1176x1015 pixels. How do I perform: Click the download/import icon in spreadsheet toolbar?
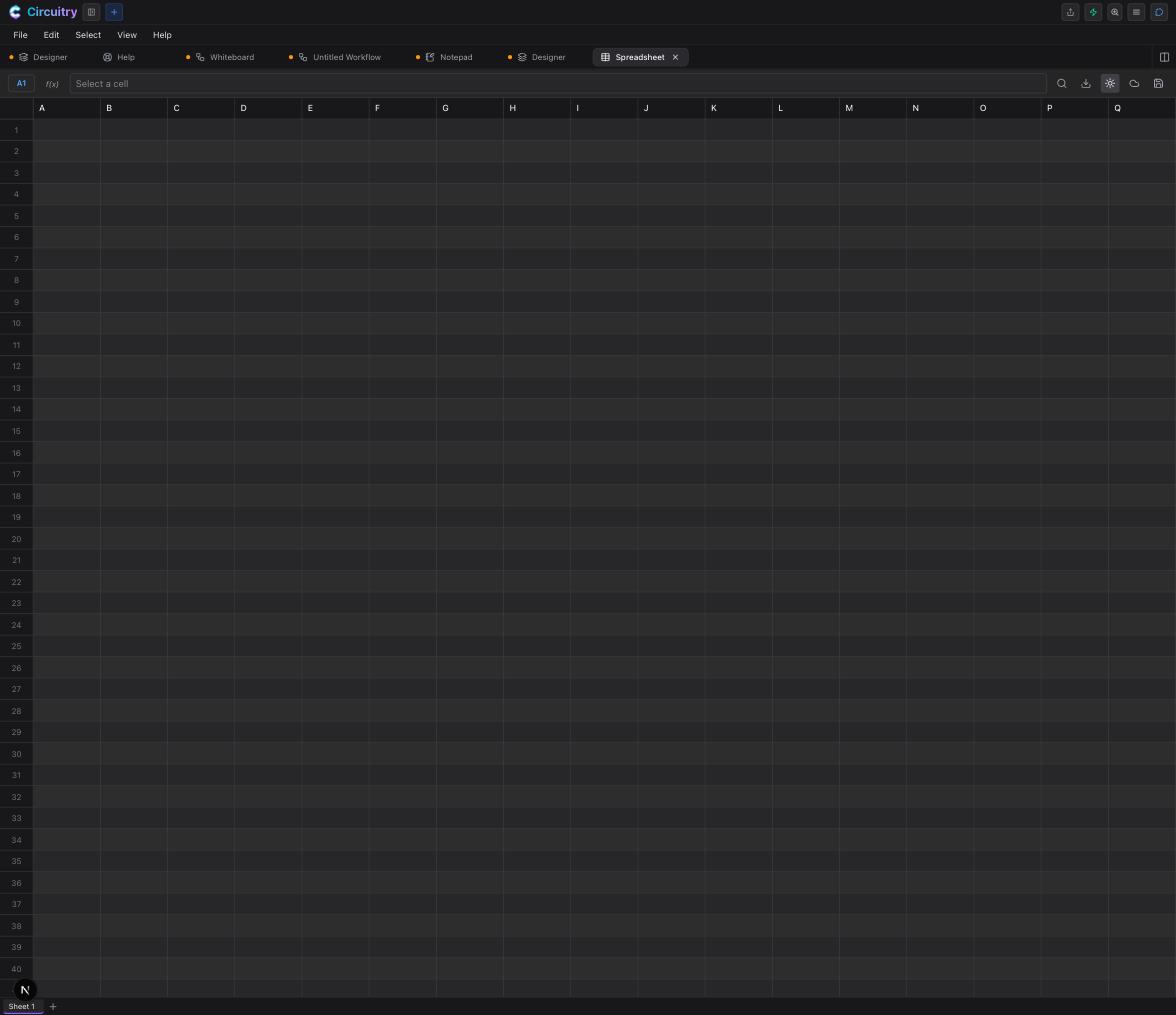pyautogui.click(x=1085, y=83)
